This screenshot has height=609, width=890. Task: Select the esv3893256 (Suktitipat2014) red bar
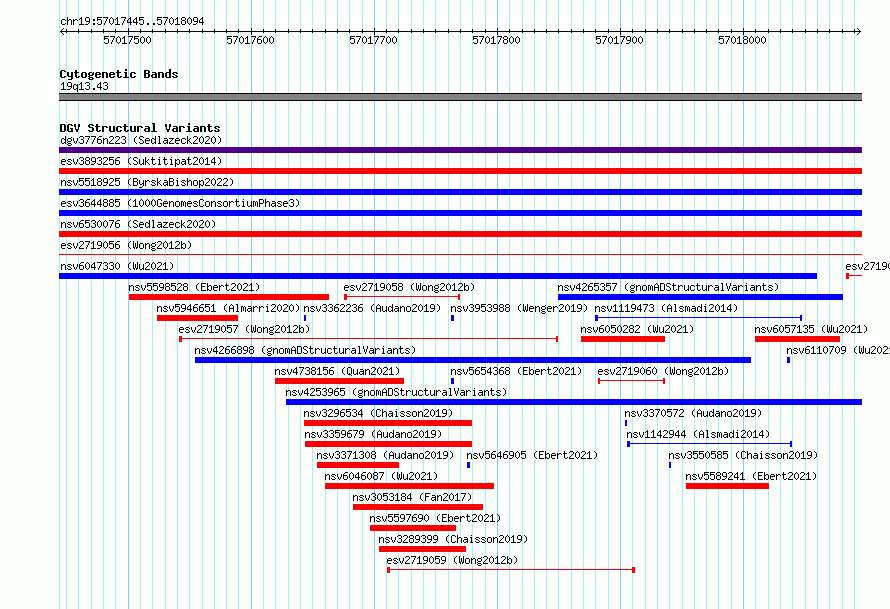coord(460,171)
